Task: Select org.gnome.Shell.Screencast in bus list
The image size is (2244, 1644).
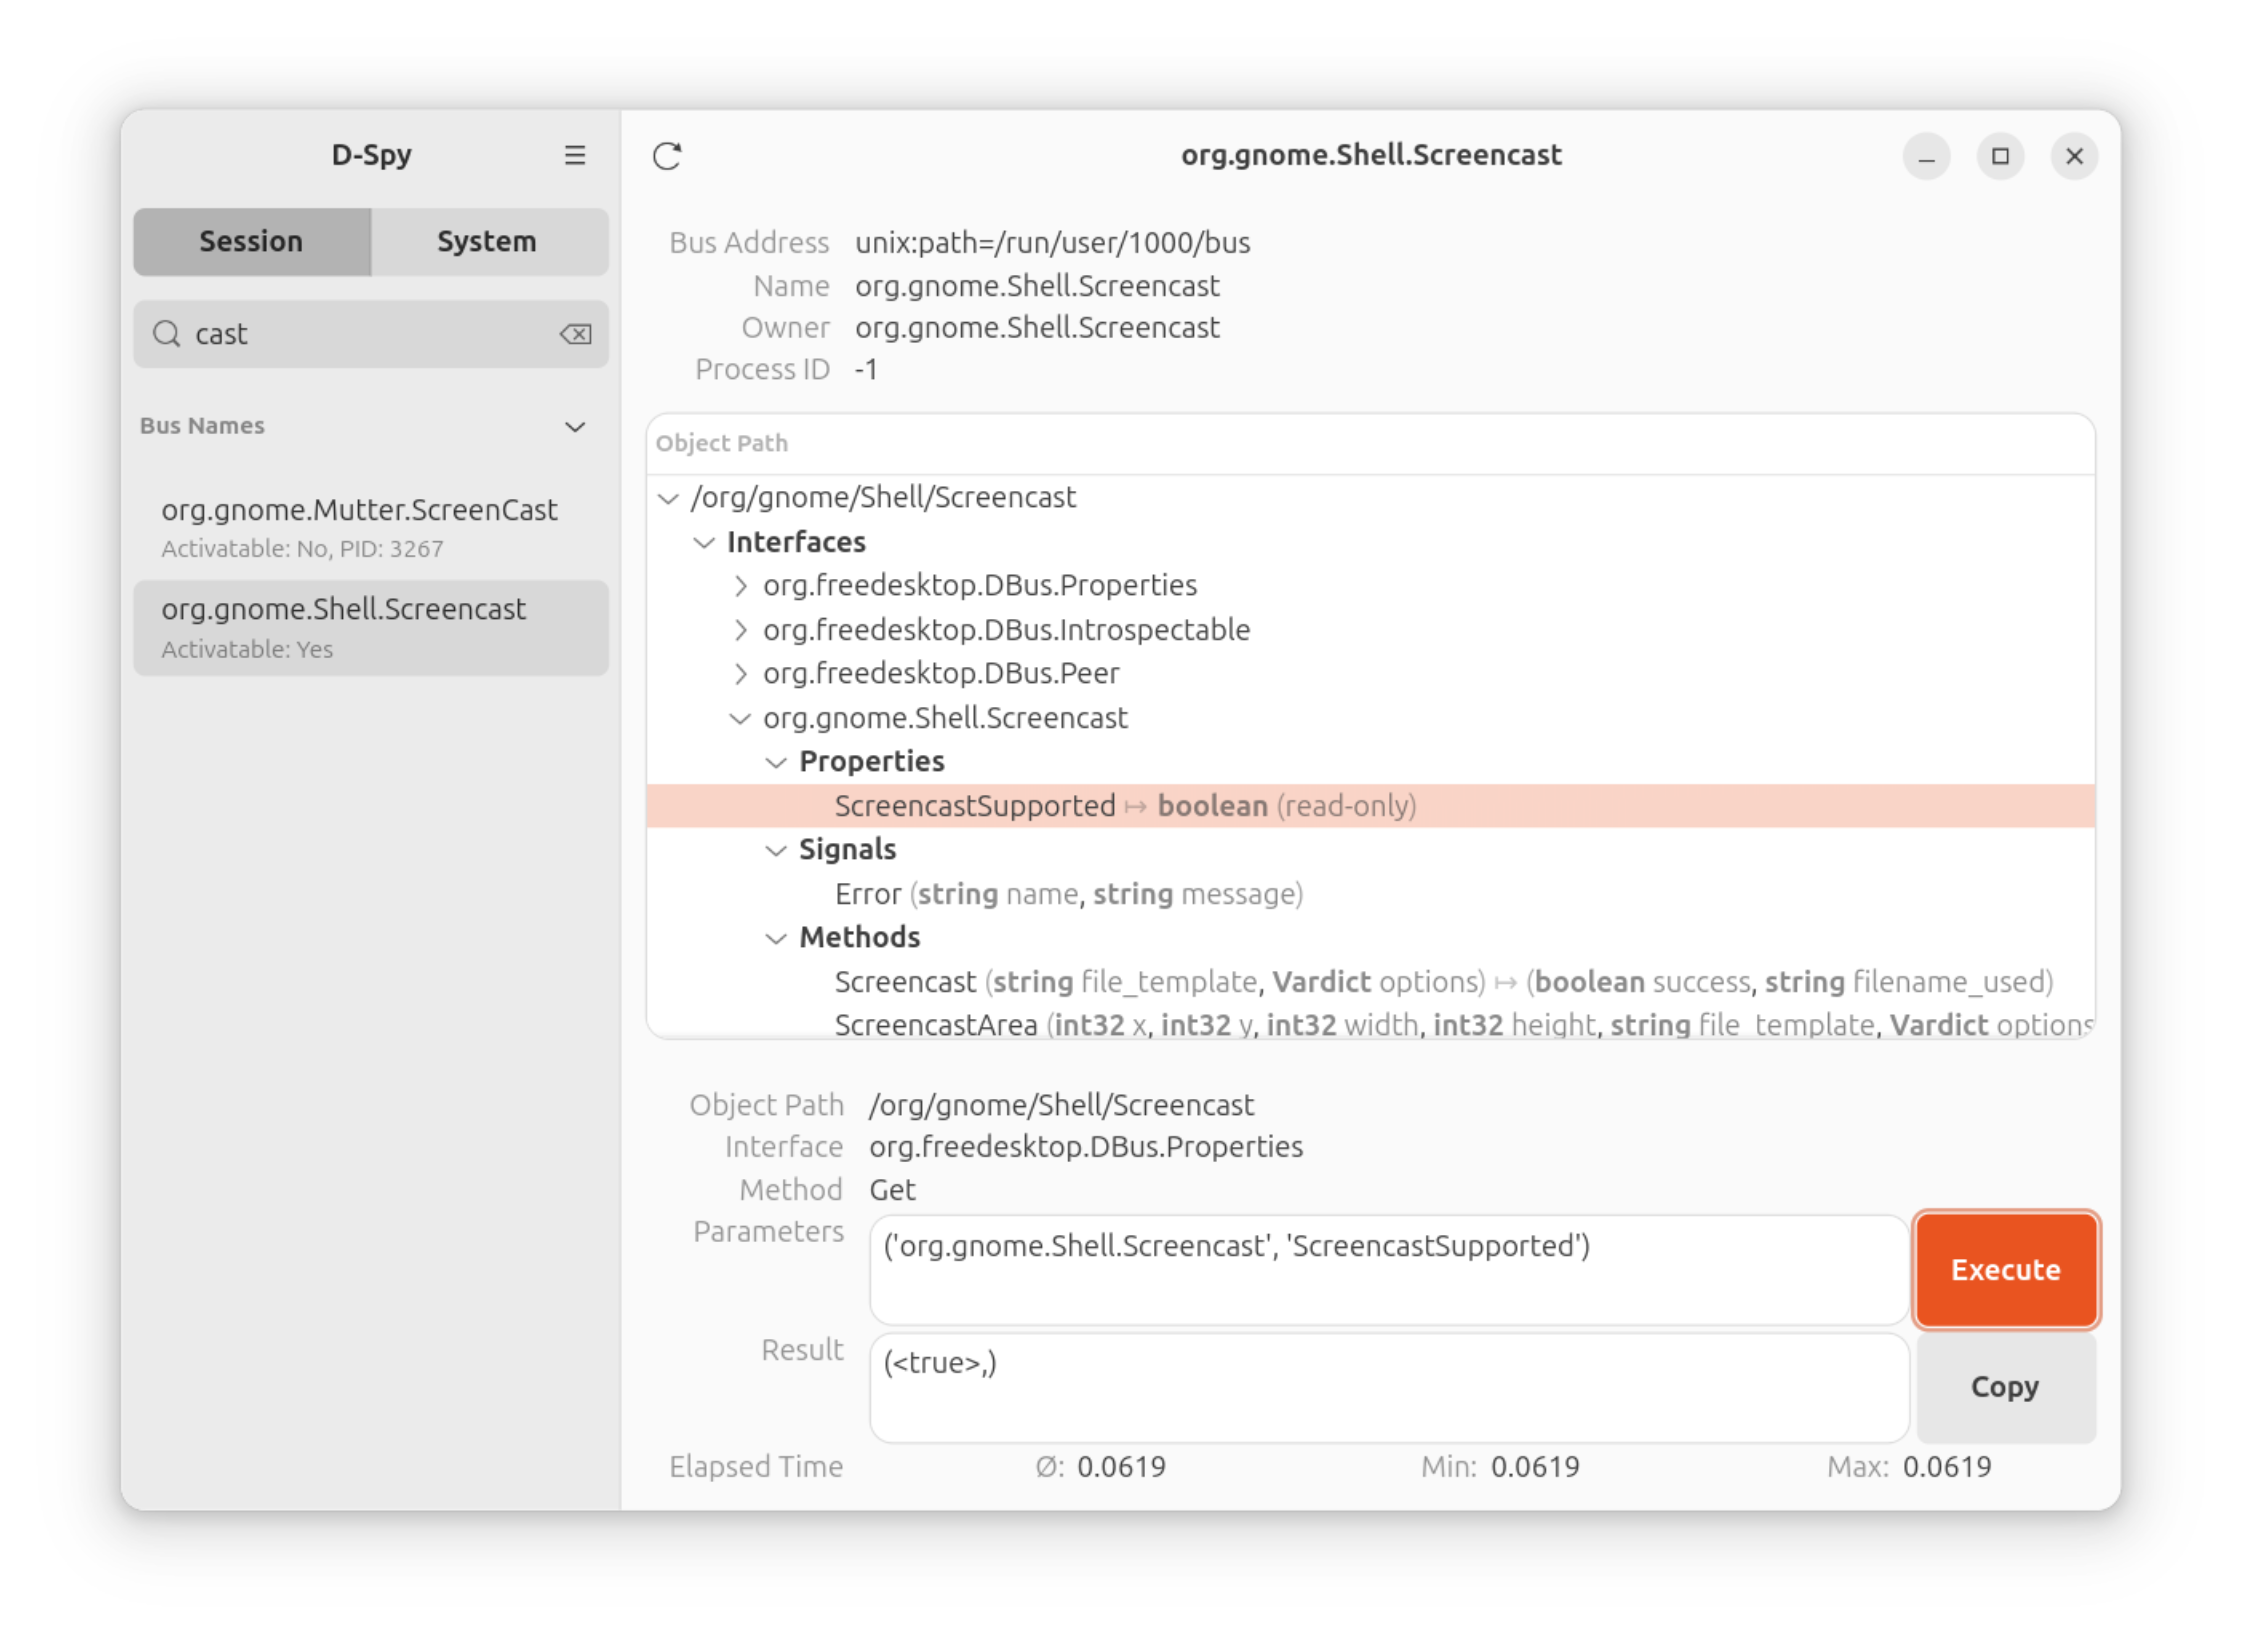Action: [371, 627]
